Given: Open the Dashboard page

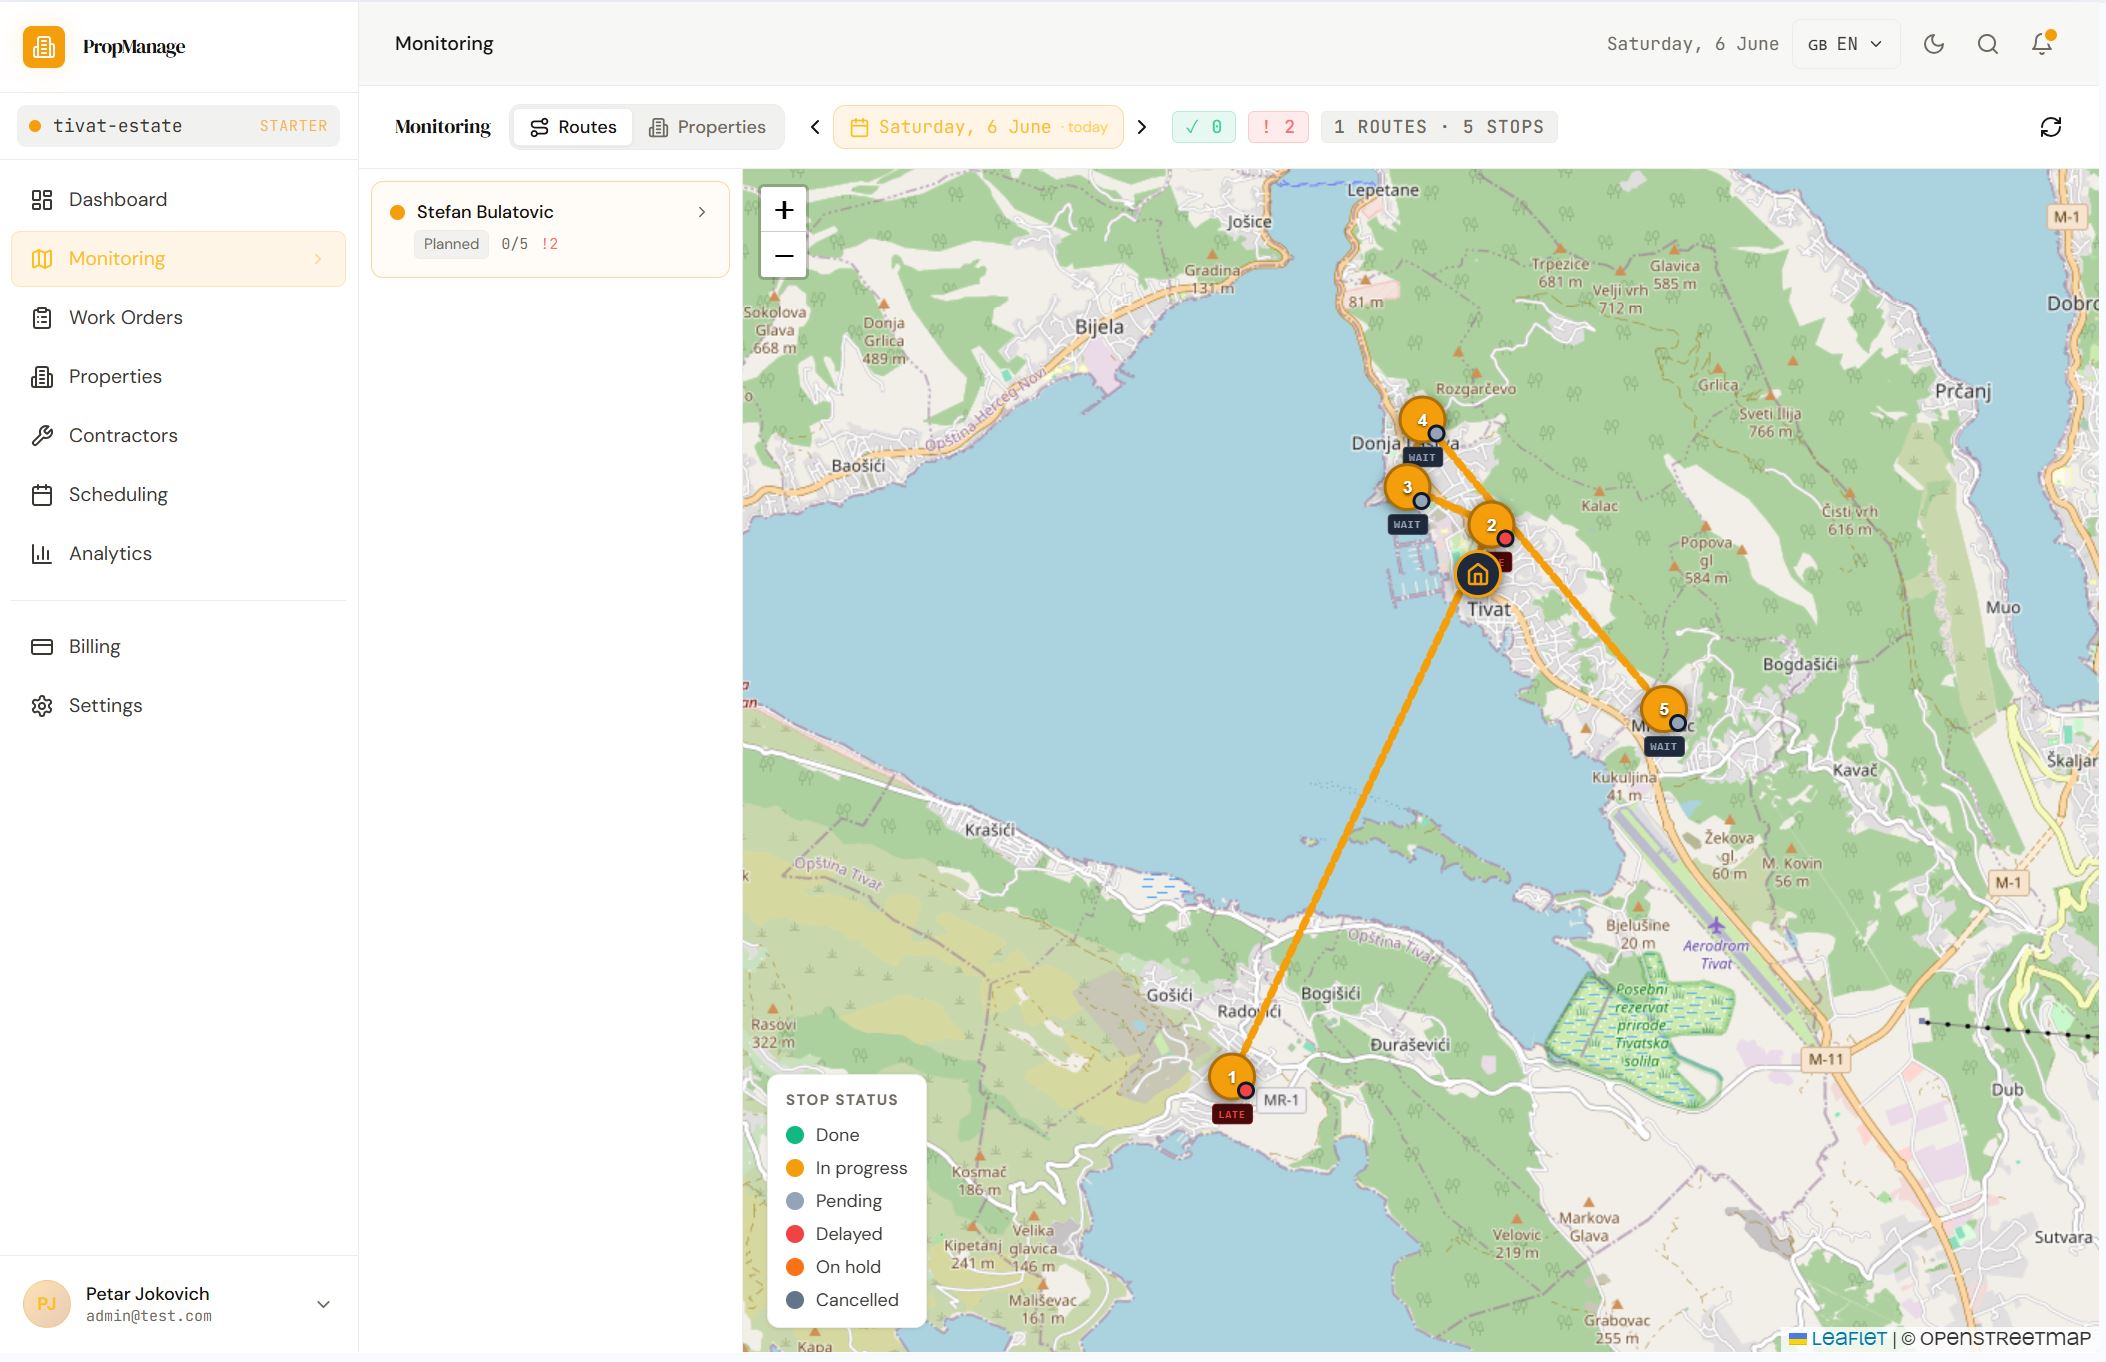Looking at the screenshot, I should click(178, 200).
